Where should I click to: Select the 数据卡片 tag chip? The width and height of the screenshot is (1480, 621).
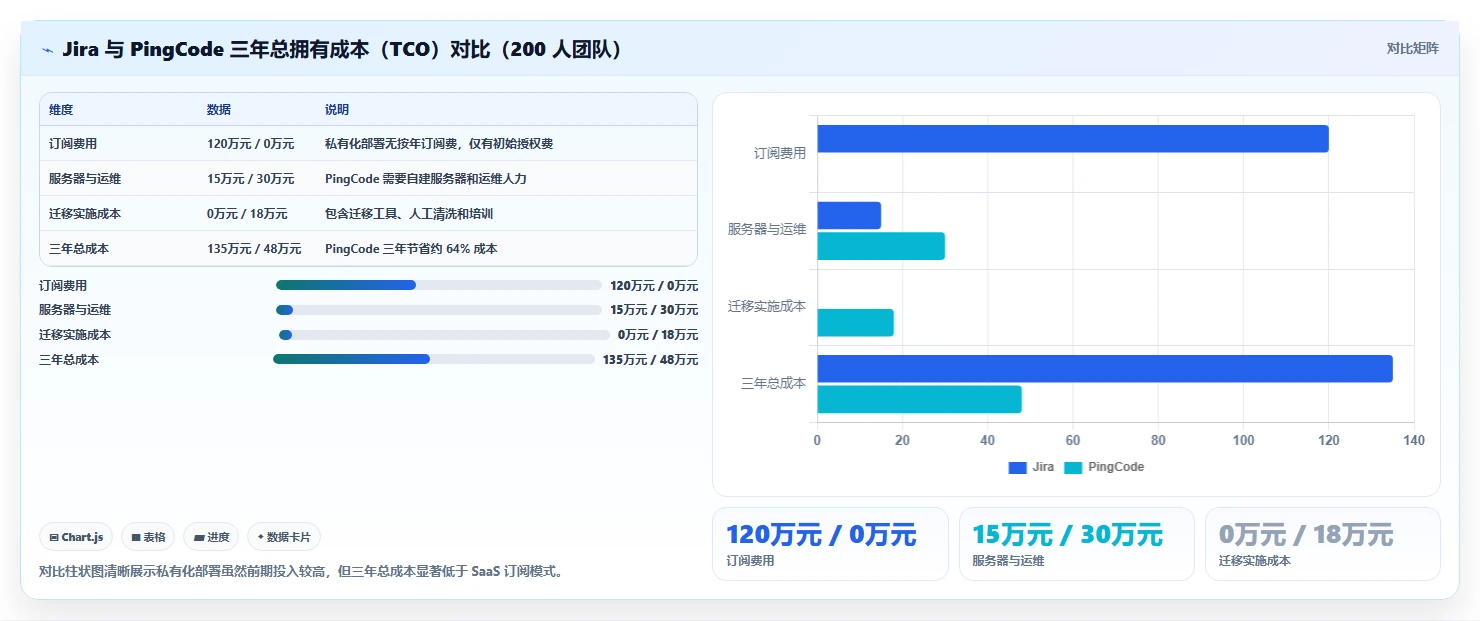(x=284, y=537)
